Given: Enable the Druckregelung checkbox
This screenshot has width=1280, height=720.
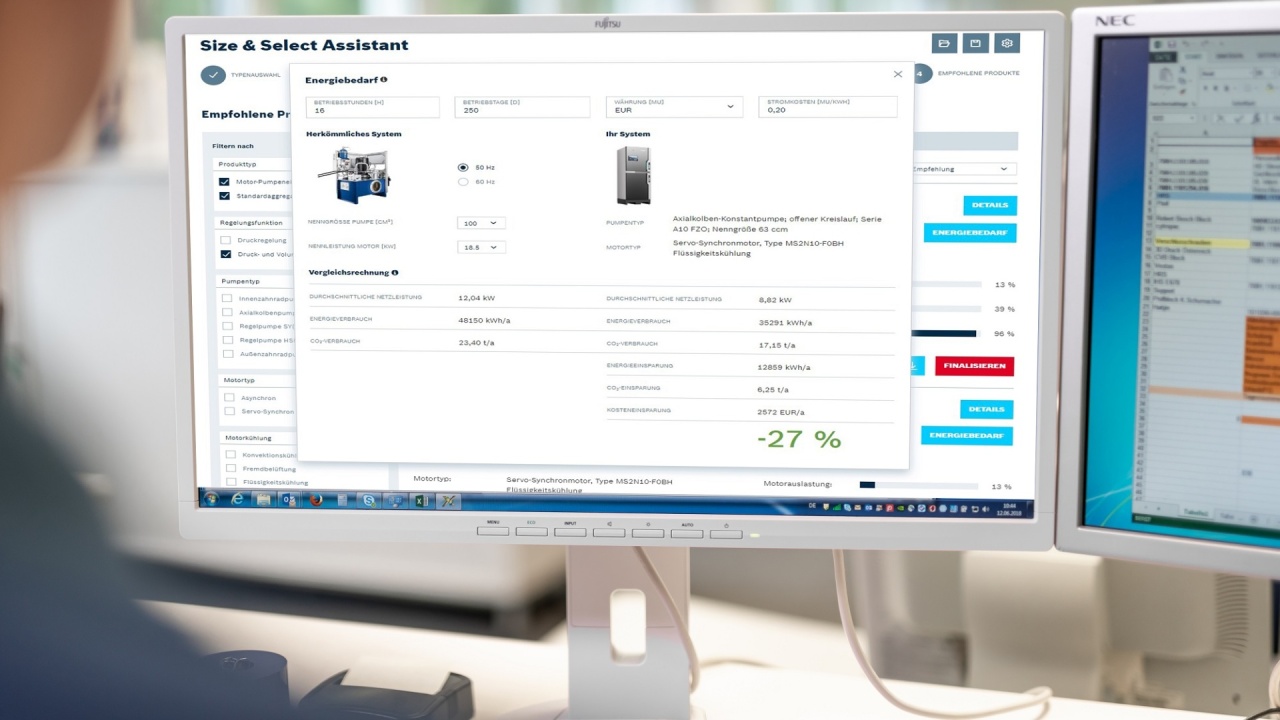Looking at the screenshot, I should (x=228, y=240).
